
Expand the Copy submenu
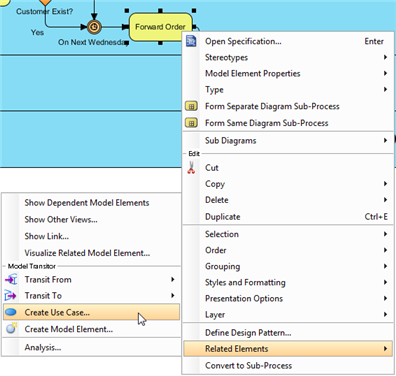tap(288, 184)
